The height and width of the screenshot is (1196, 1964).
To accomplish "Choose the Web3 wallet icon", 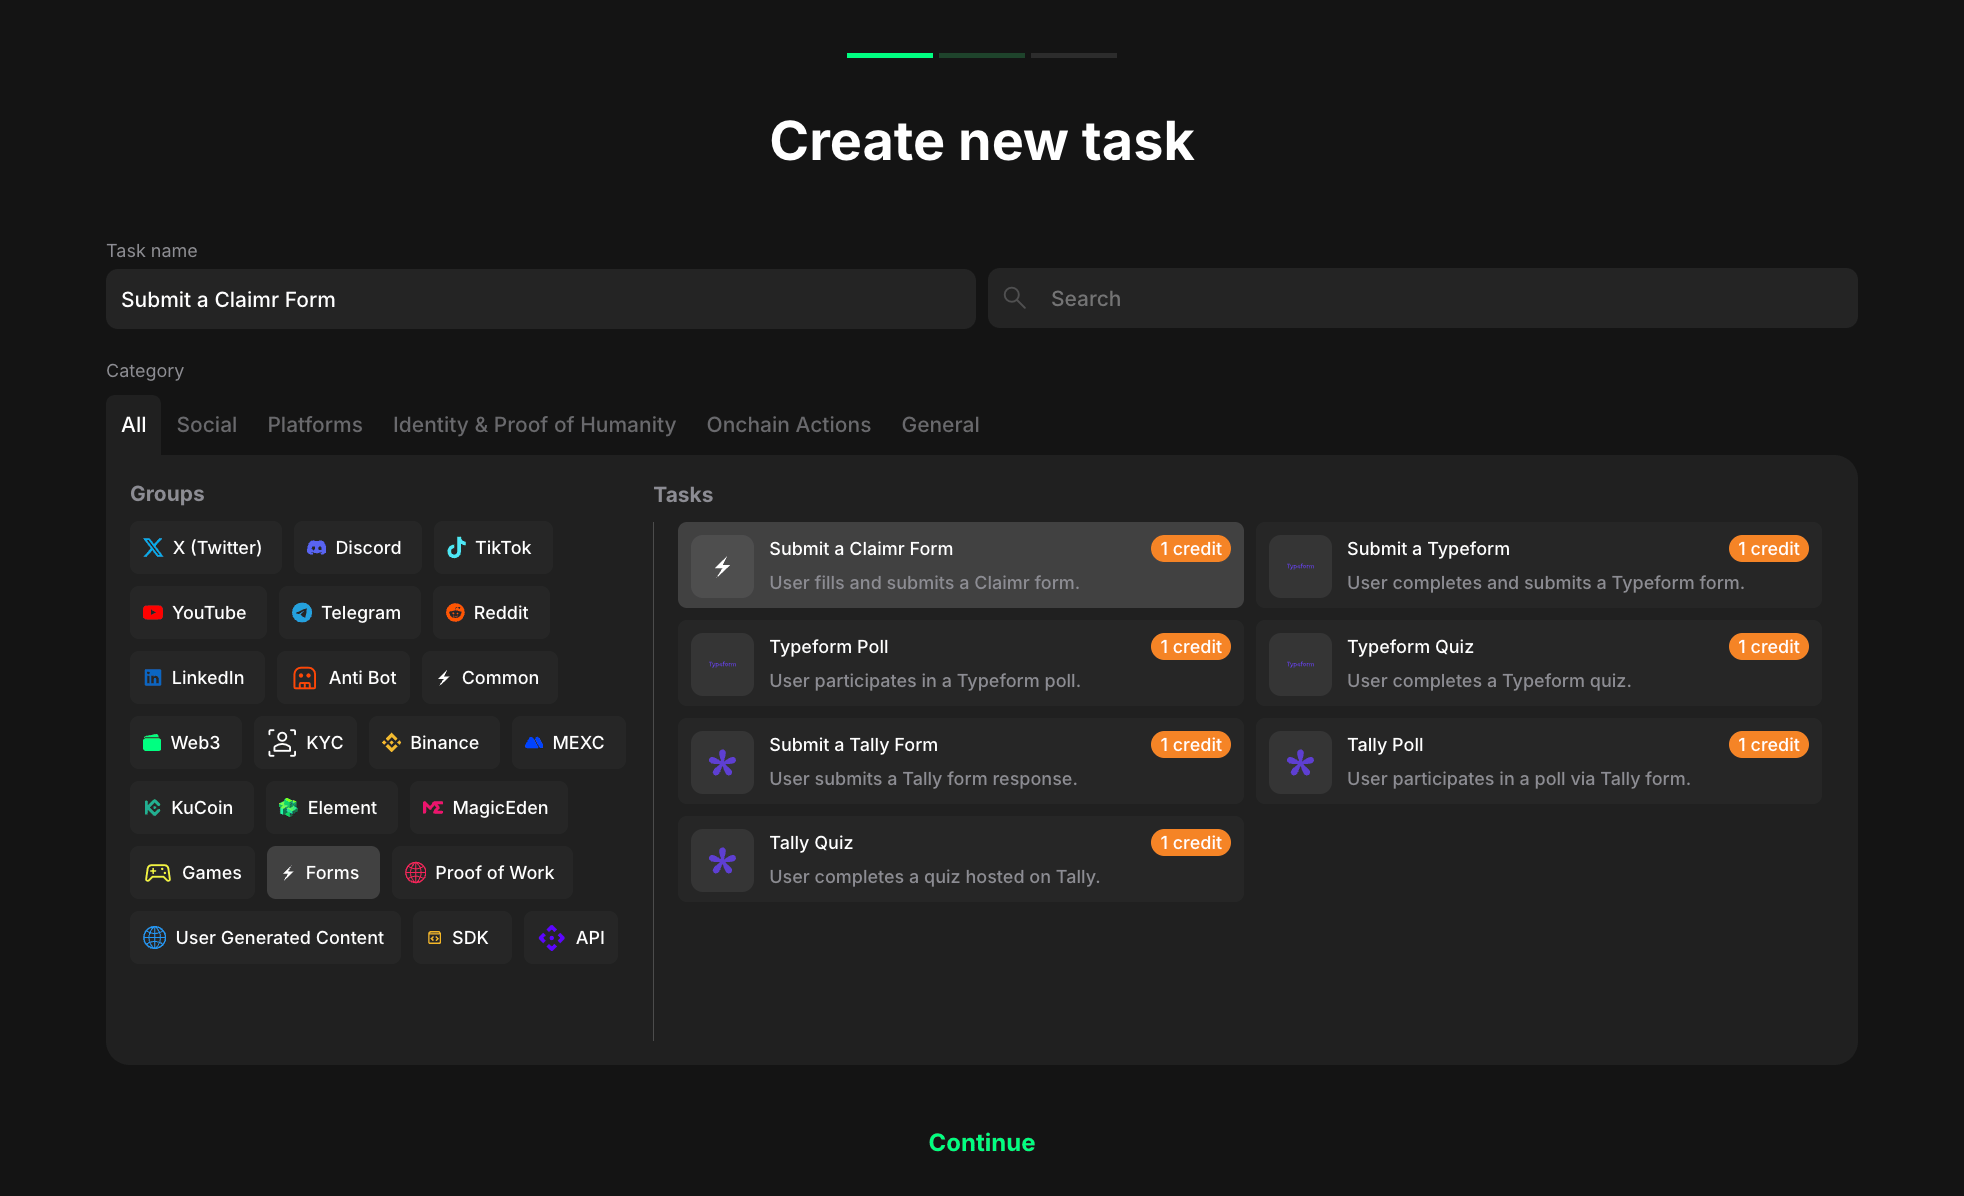I will click(152, 743).
